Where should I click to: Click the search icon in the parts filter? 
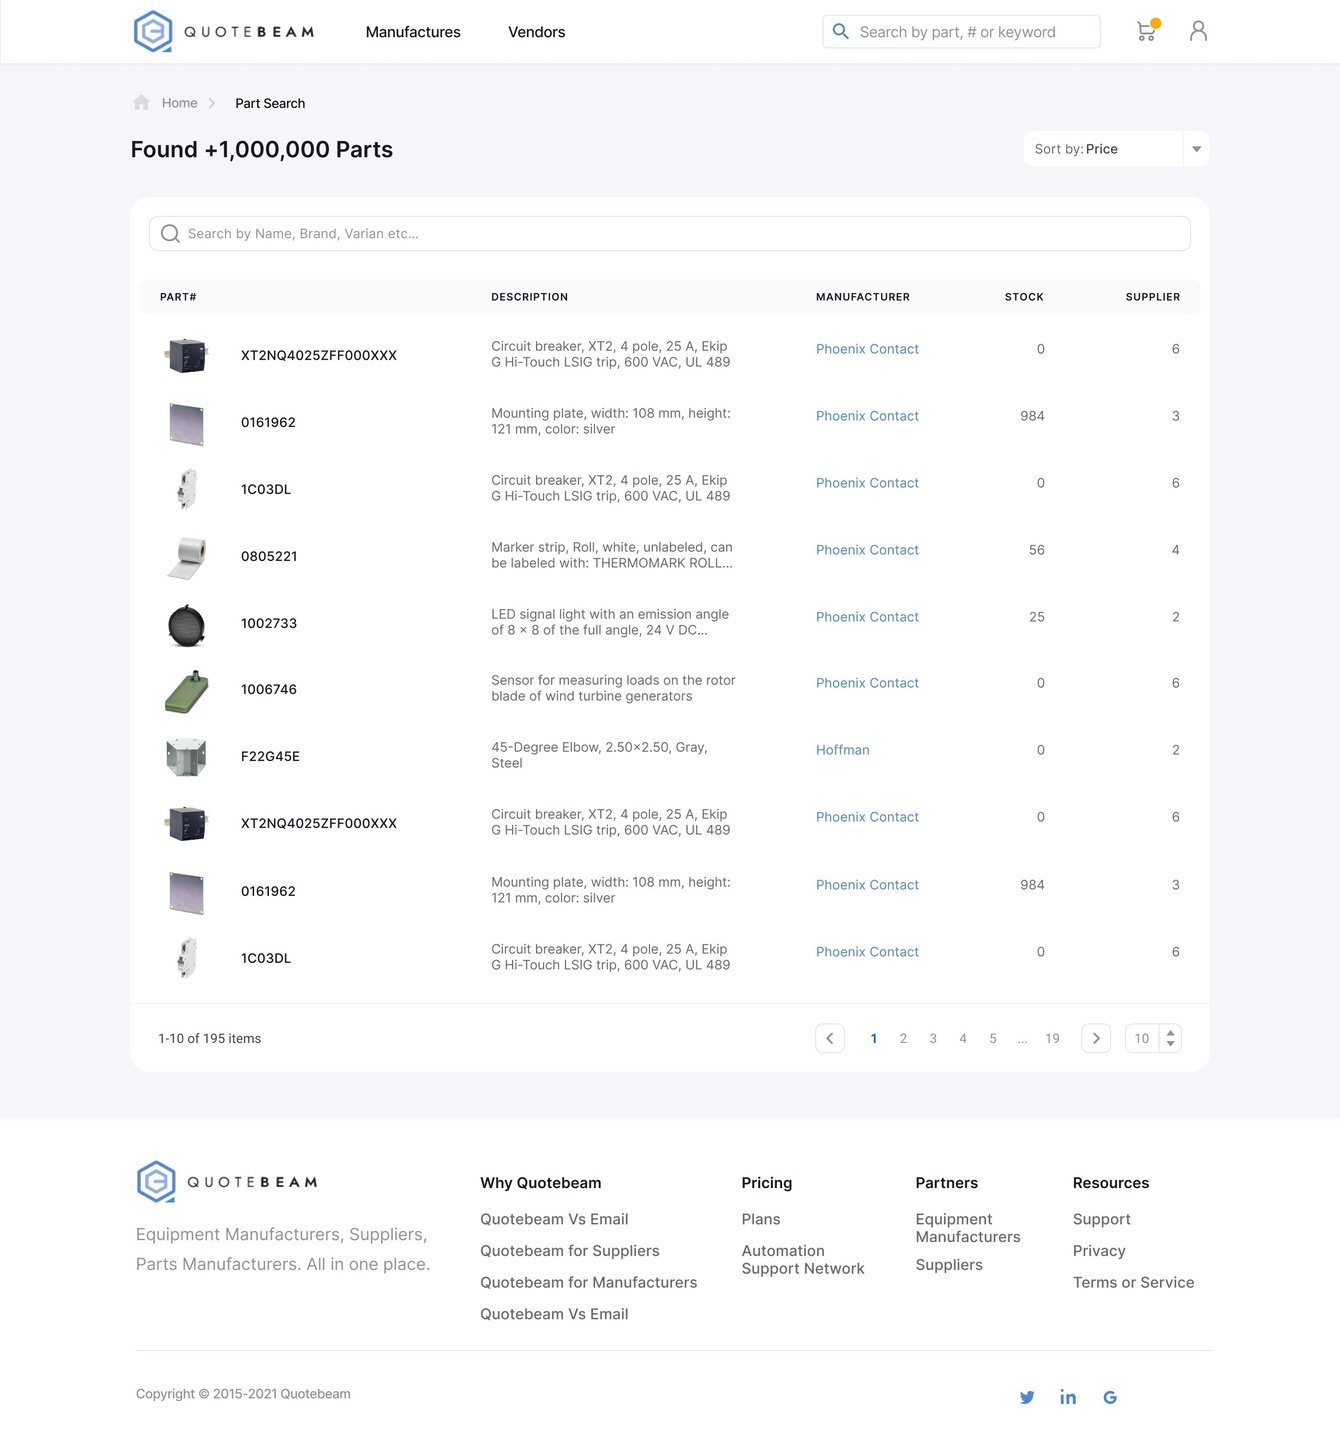click(170, 234)
